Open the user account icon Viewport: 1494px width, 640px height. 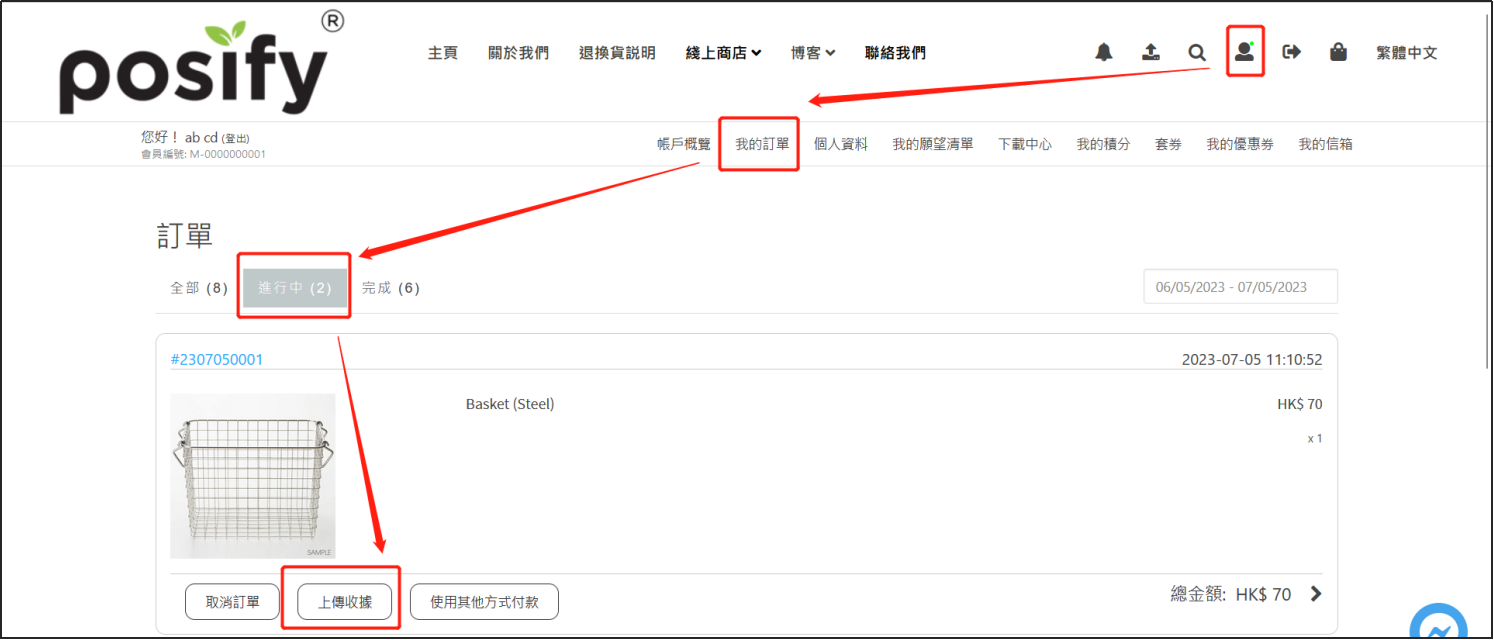point(1244,52)
